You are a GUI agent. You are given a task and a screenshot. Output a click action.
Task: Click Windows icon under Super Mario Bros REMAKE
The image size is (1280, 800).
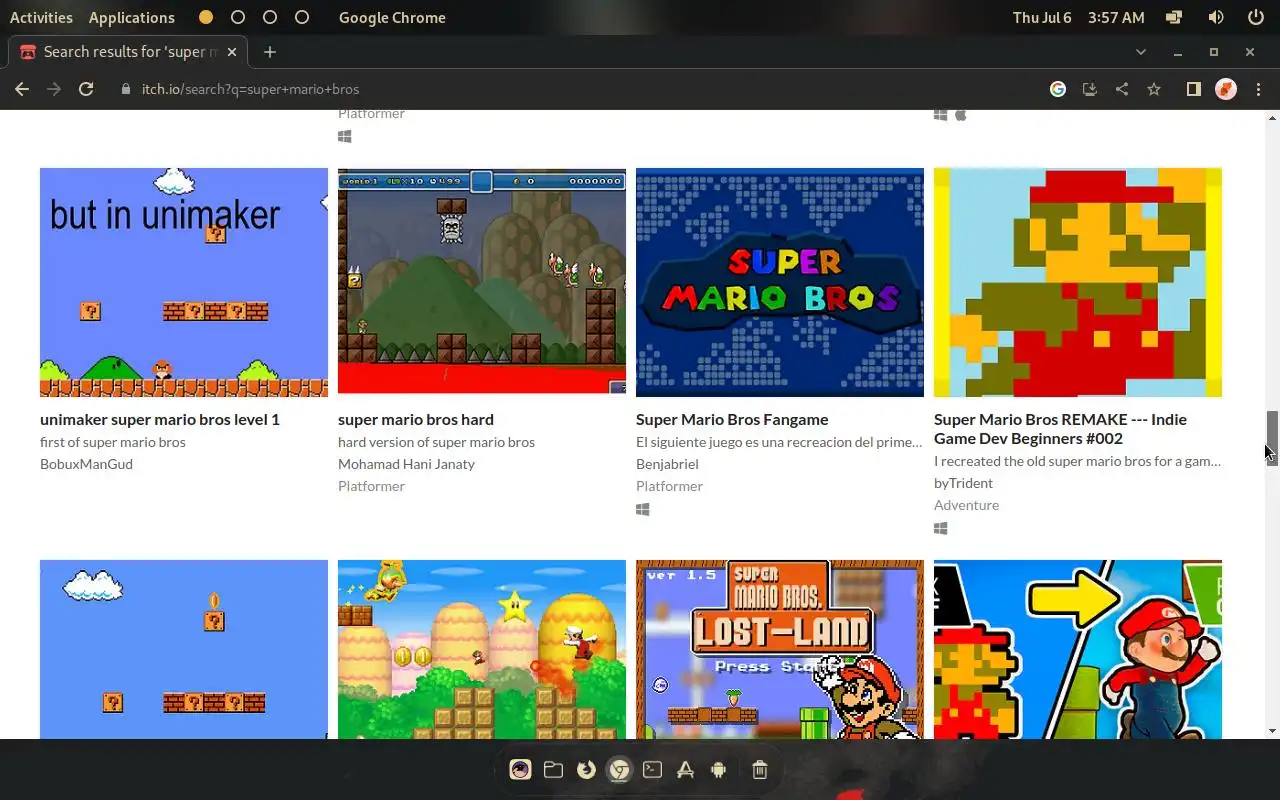click(941, 528)
